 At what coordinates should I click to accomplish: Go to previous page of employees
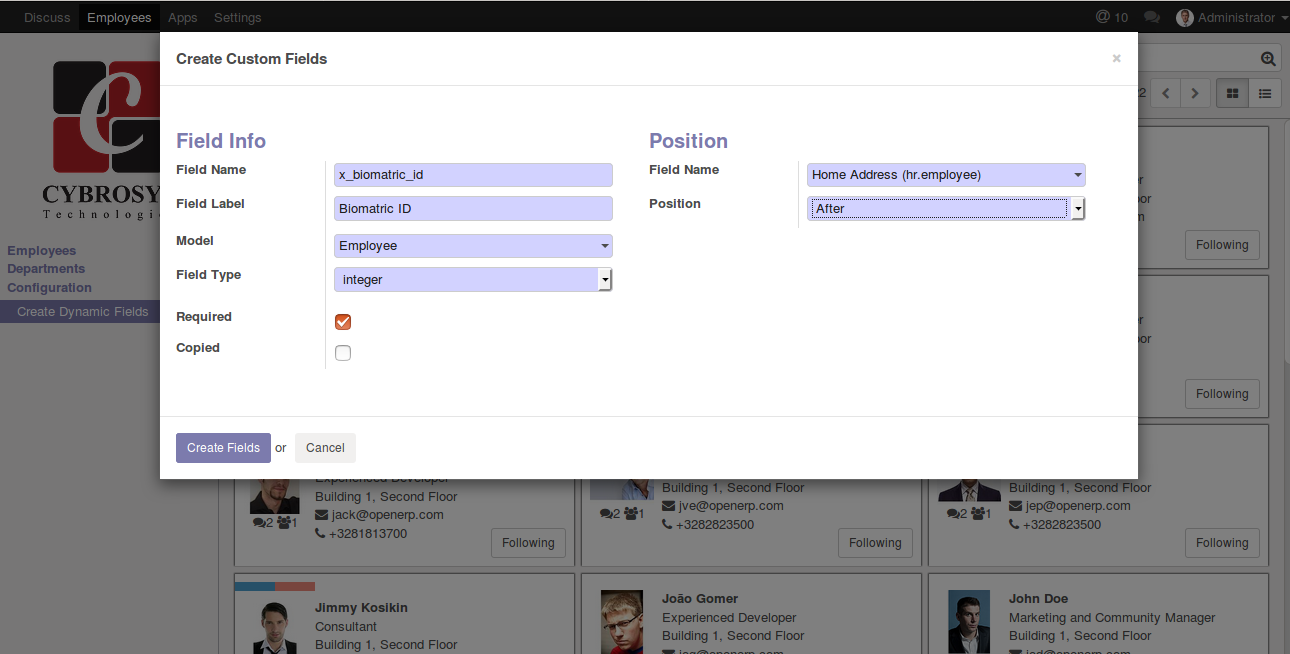pyautogui.click(x=1166, y=93)
